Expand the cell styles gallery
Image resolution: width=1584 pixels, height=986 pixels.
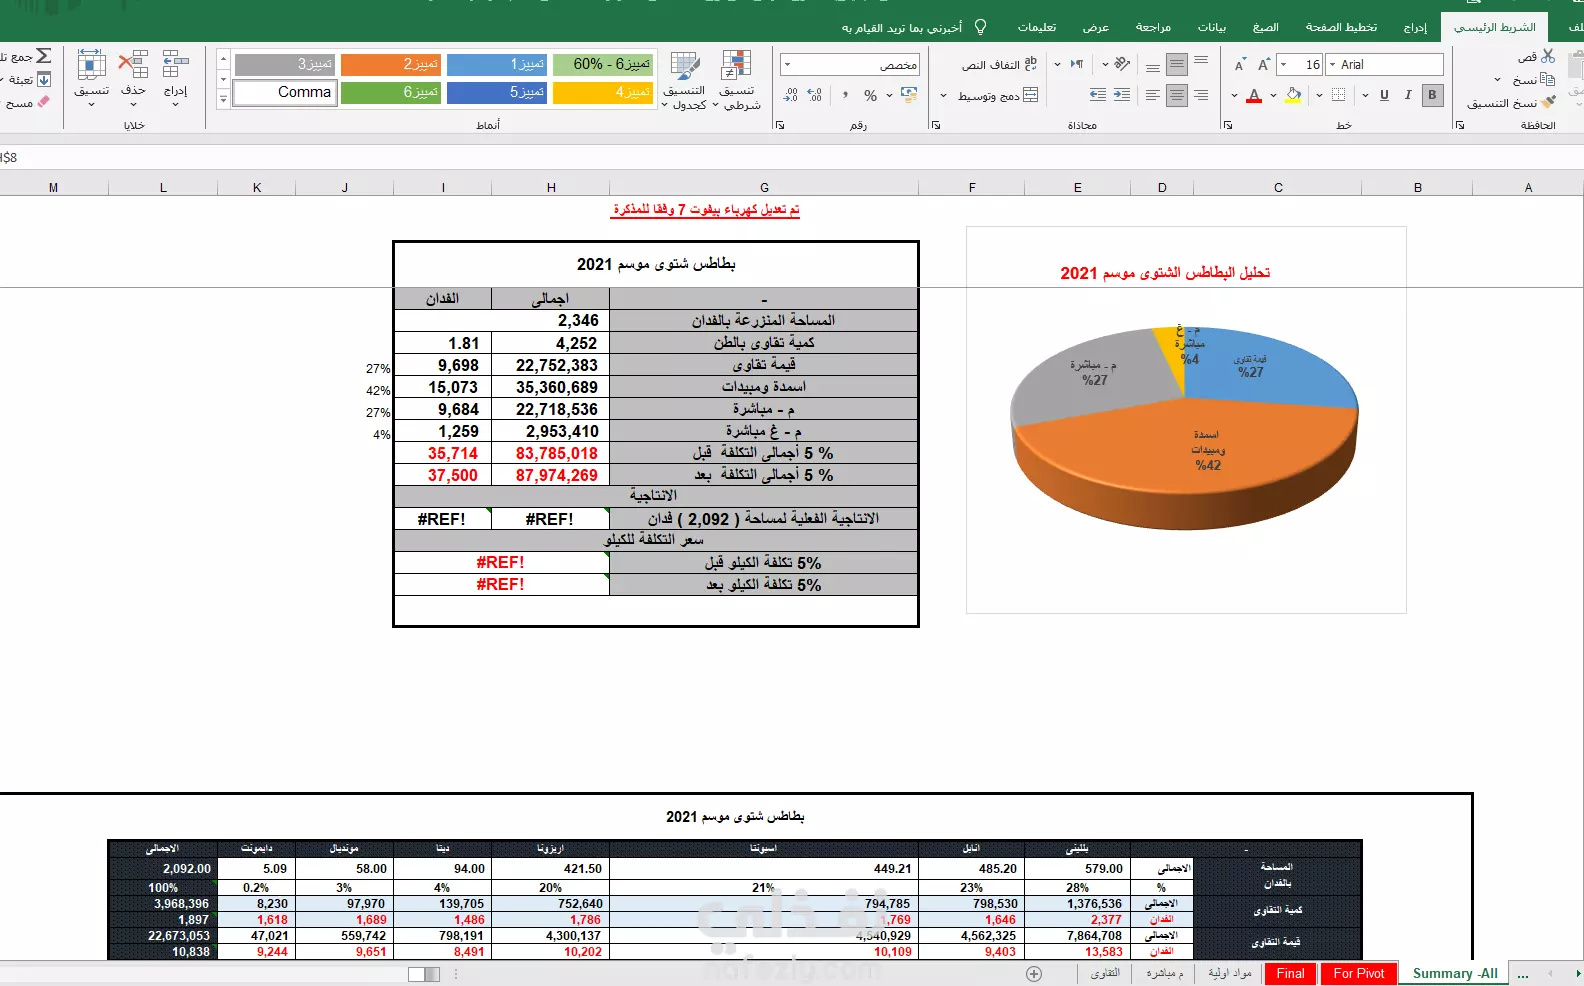pos(223,98)
